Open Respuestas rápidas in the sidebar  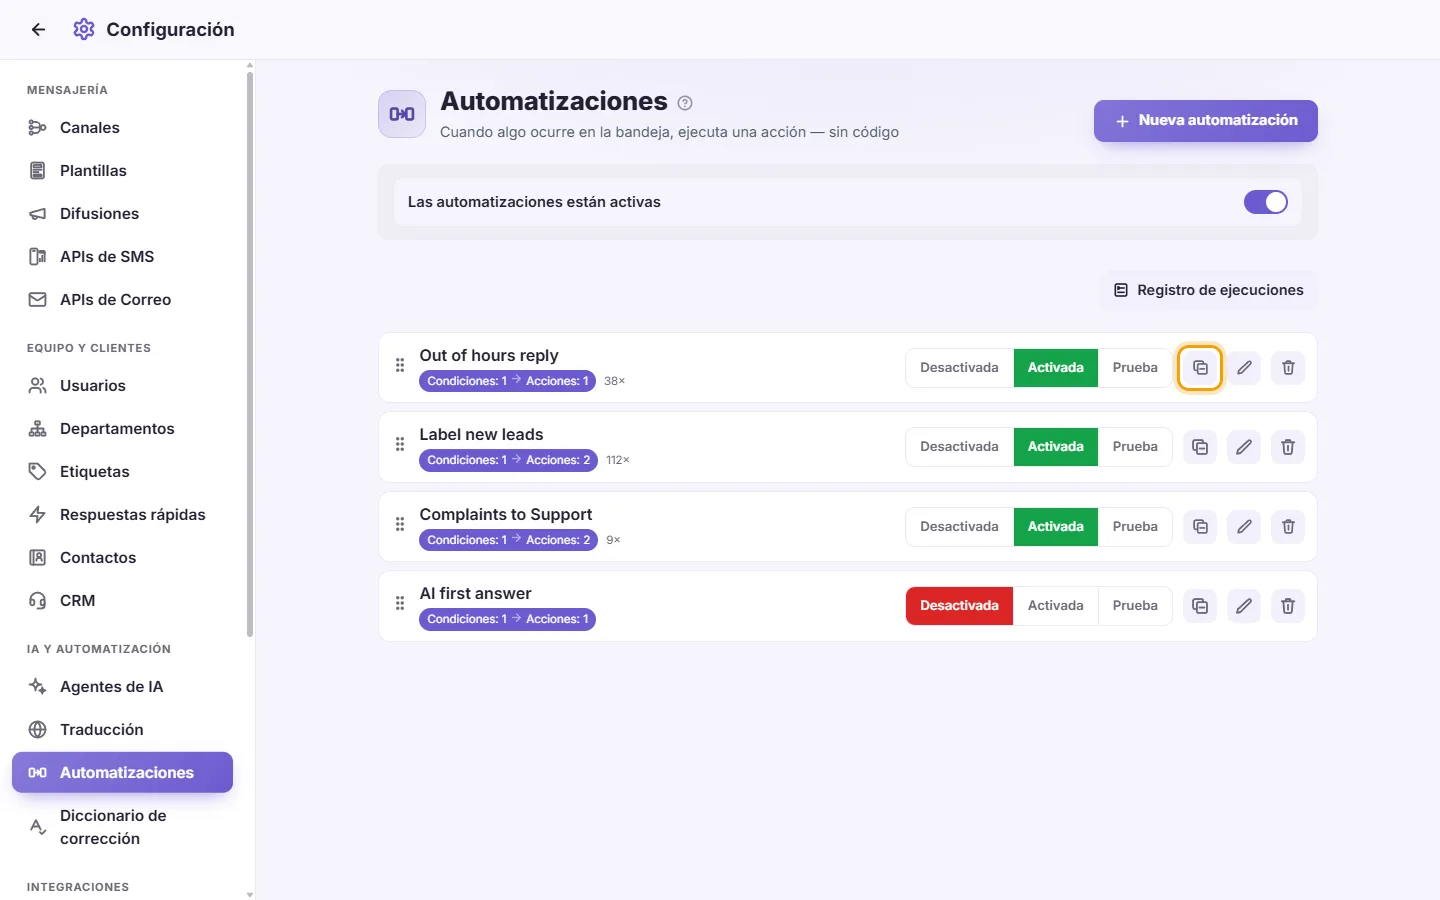[x=122, y=515]
